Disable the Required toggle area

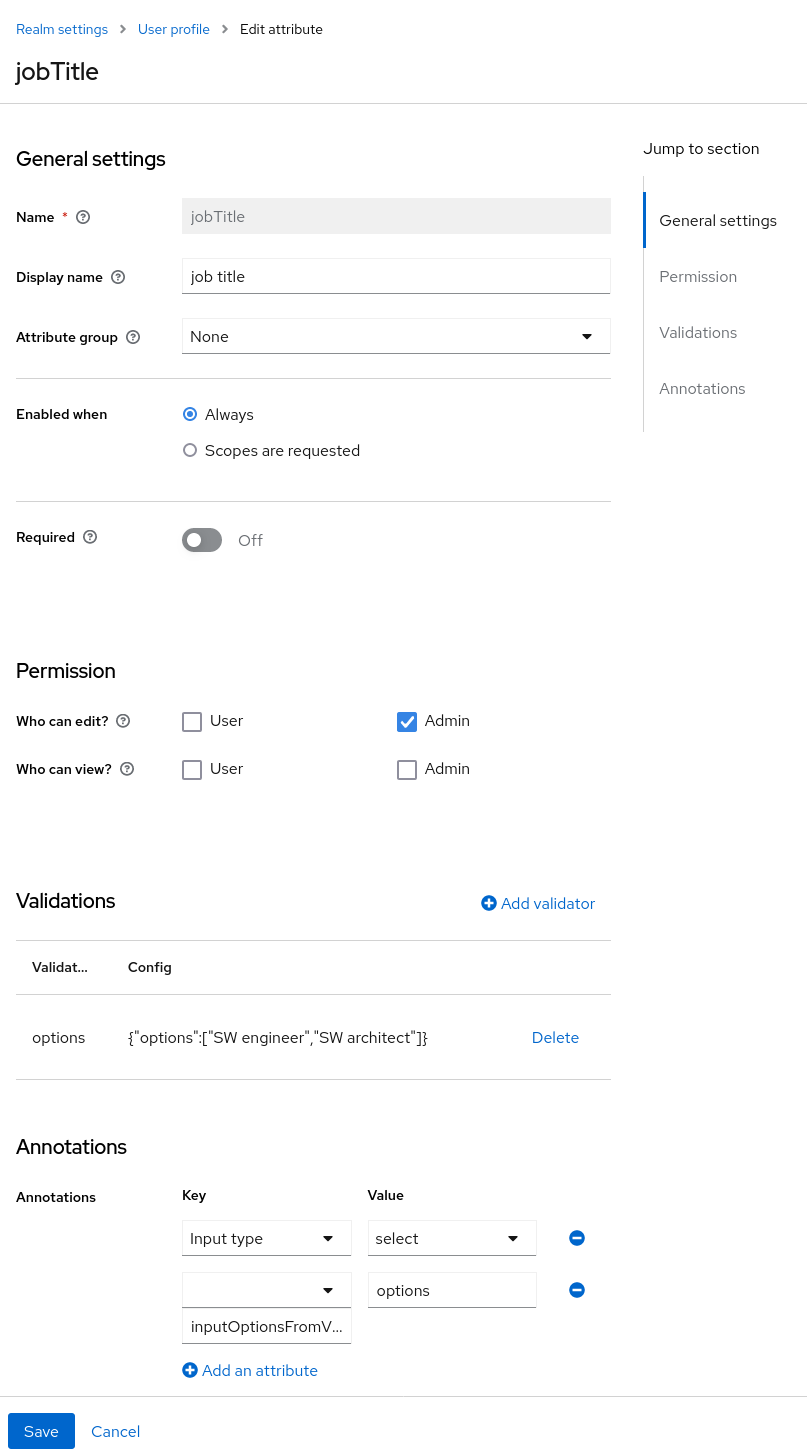pos(201,540)
